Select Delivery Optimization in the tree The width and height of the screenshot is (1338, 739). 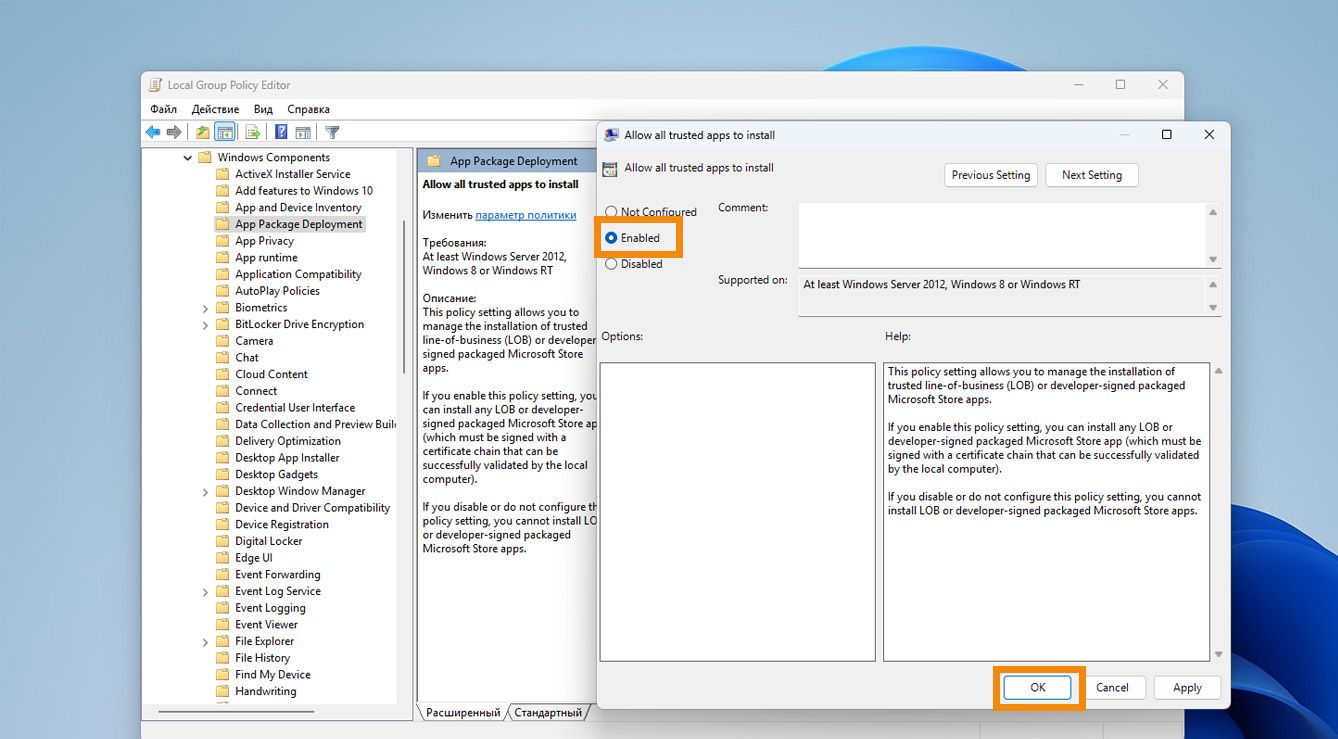click(288, 441)
